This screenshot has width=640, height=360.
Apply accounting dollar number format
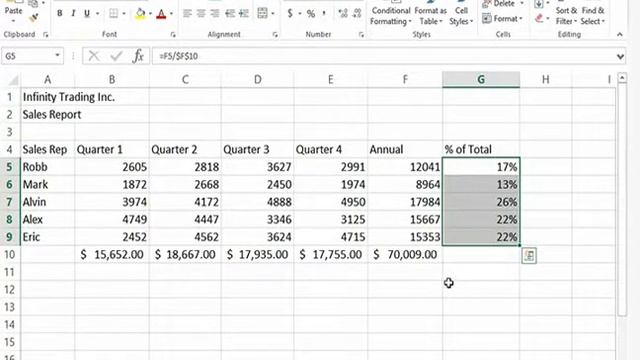point(290,13)
